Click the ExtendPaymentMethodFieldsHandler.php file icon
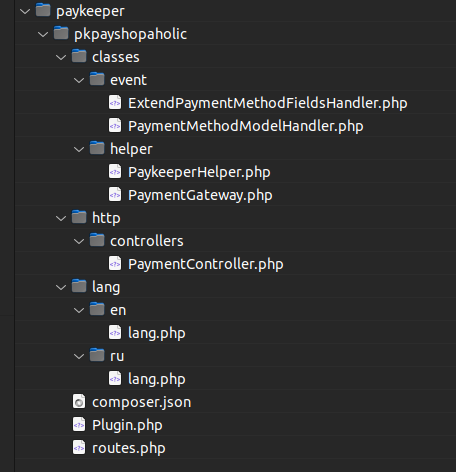Screen dimensions: 456x472 point(115,102)
